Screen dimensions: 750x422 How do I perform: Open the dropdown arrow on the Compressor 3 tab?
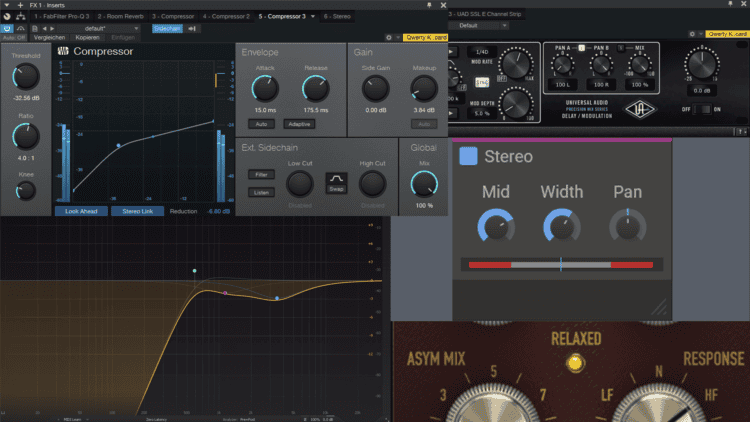click(313, 16)
